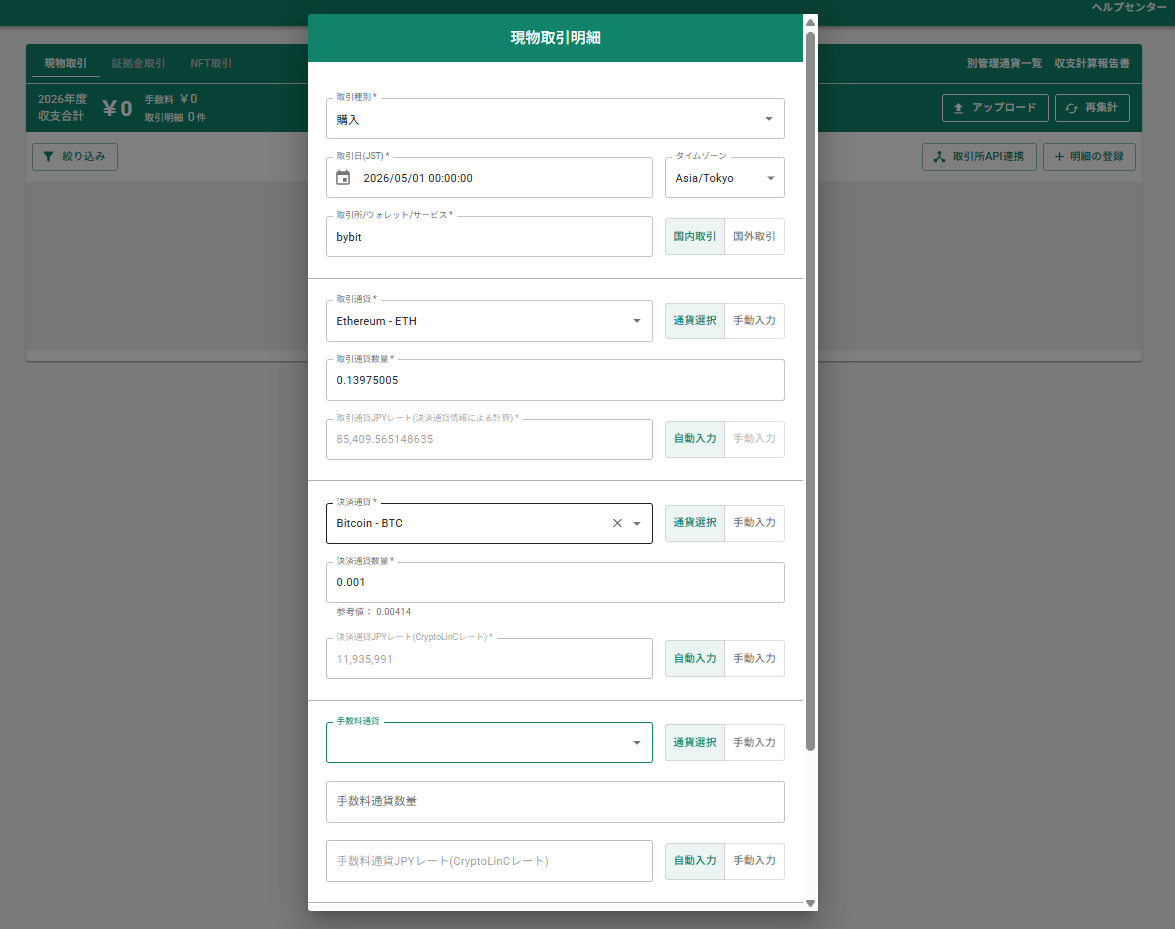Switch to NFT取引 tab

(x=211, y=64)
